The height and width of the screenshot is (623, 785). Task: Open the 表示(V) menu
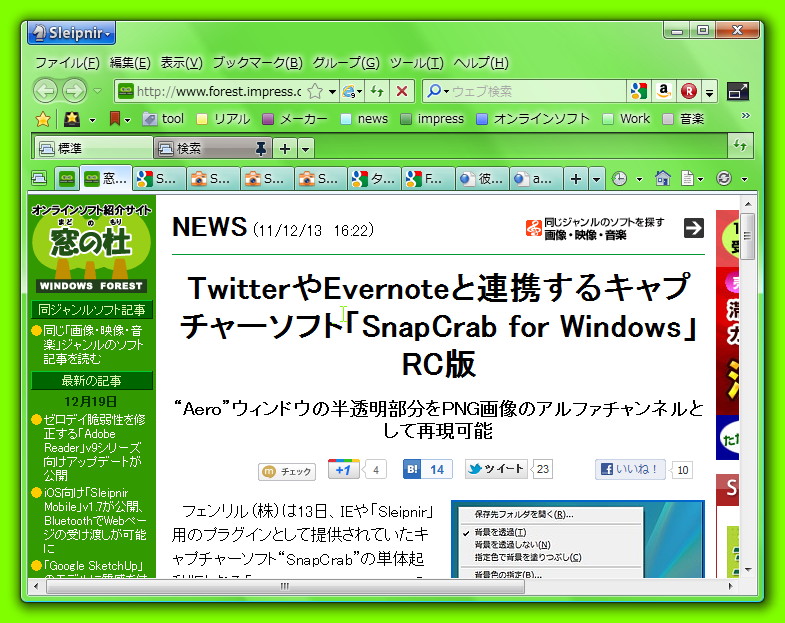coord(181,63)
